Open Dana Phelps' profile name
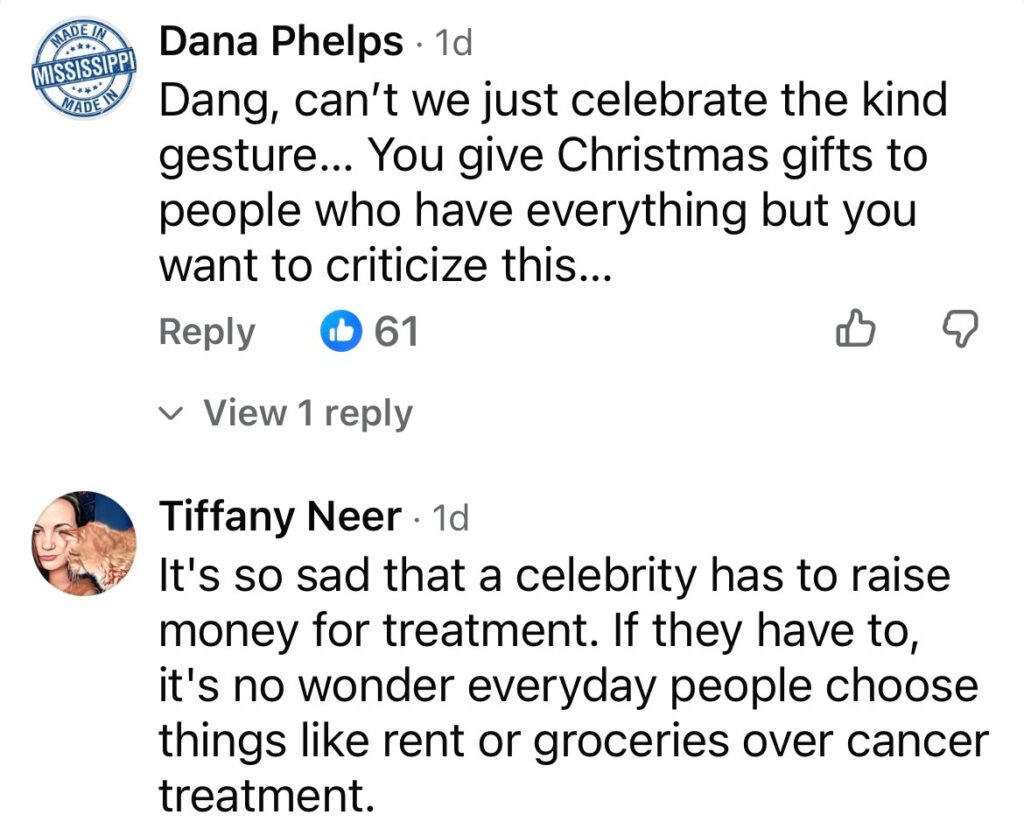This screenshot has height=836, width=1024. coord(281,43)
